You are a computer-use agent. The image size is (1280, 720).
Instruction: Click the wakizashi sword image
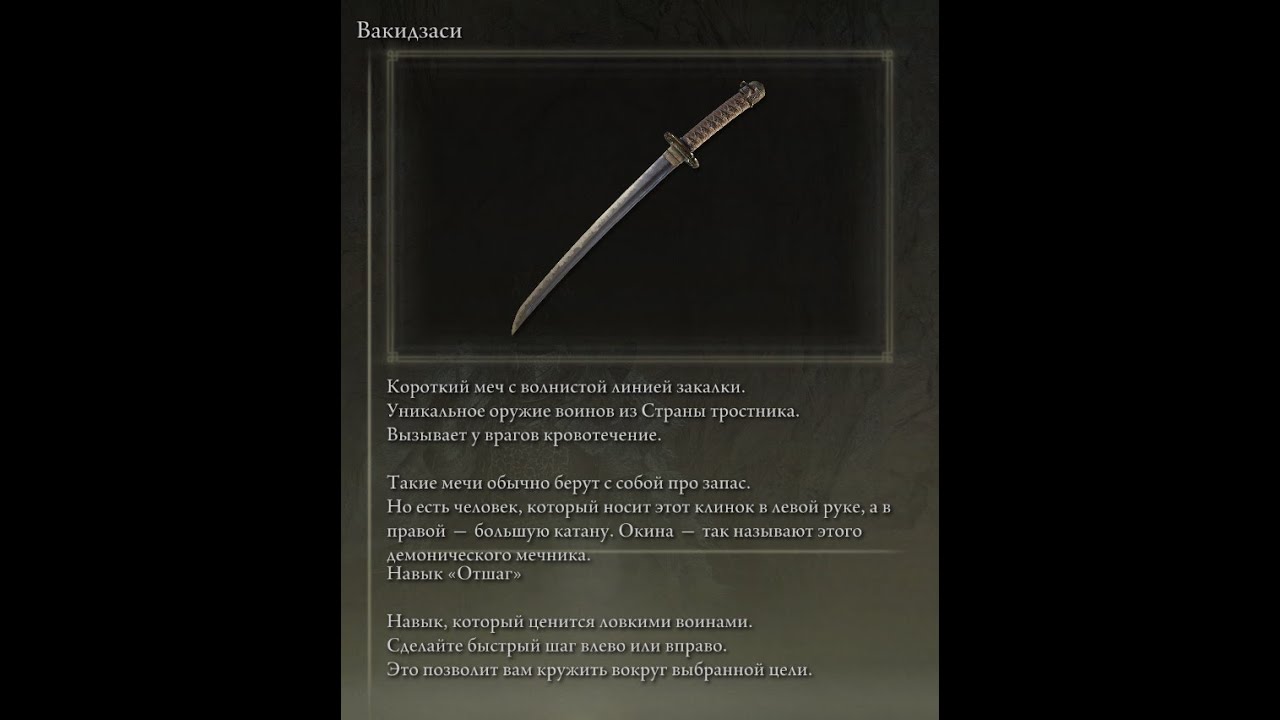tap(639, 207)
